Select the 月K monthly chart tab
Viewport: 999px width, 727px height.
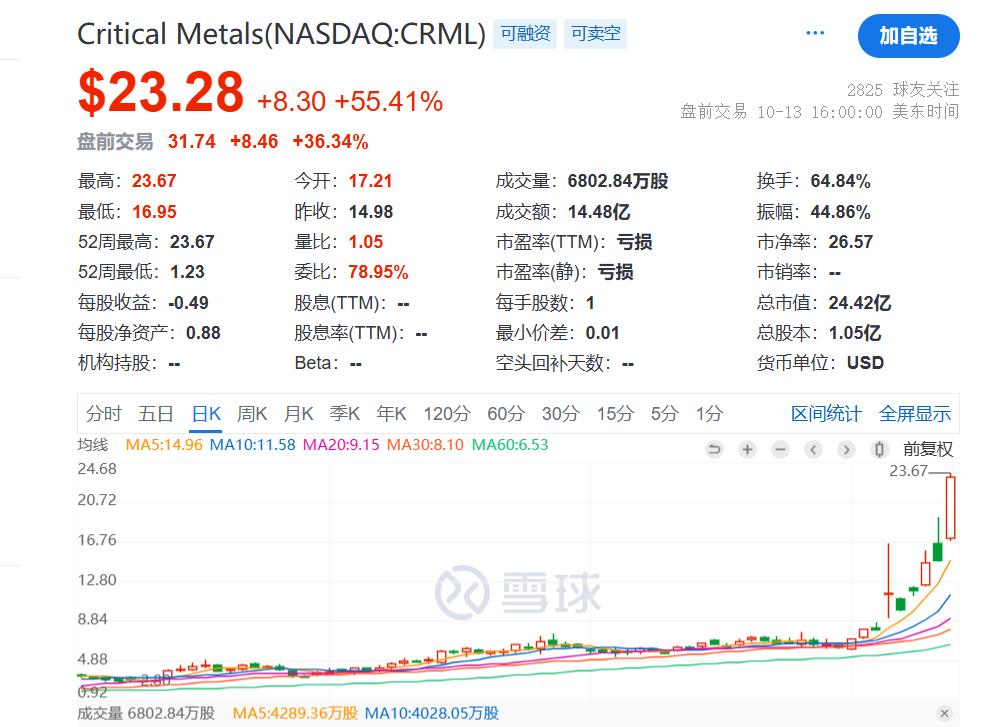tap(299, 414)
